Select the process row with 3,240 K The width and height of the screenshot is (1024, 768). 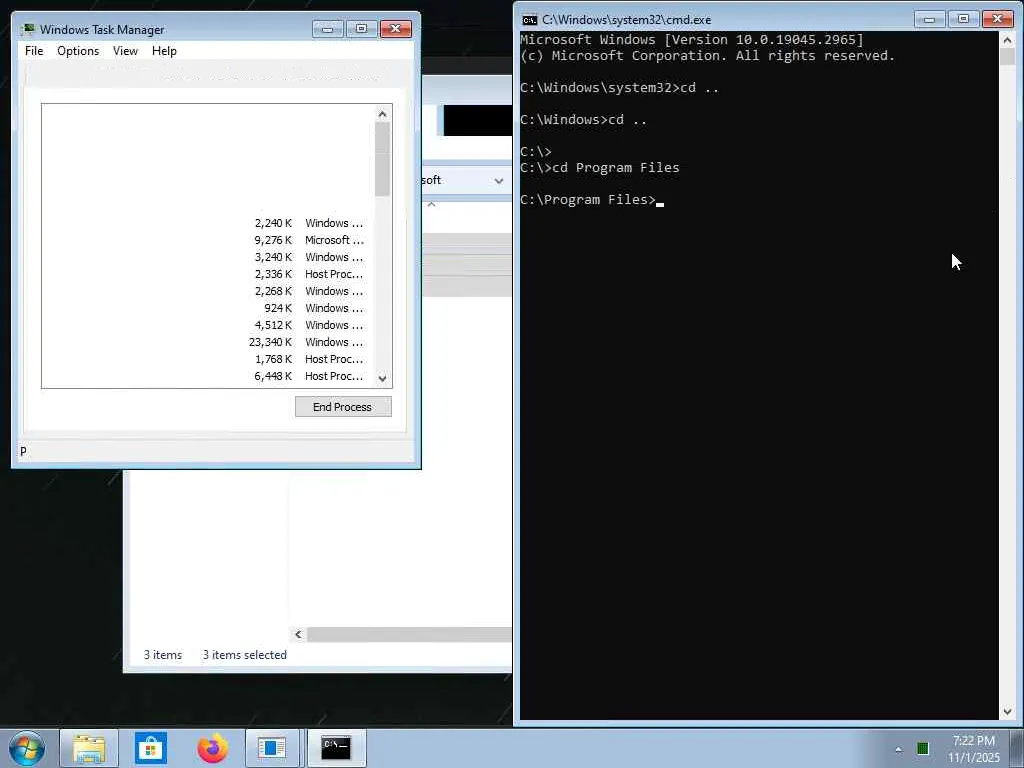point(209,257)
